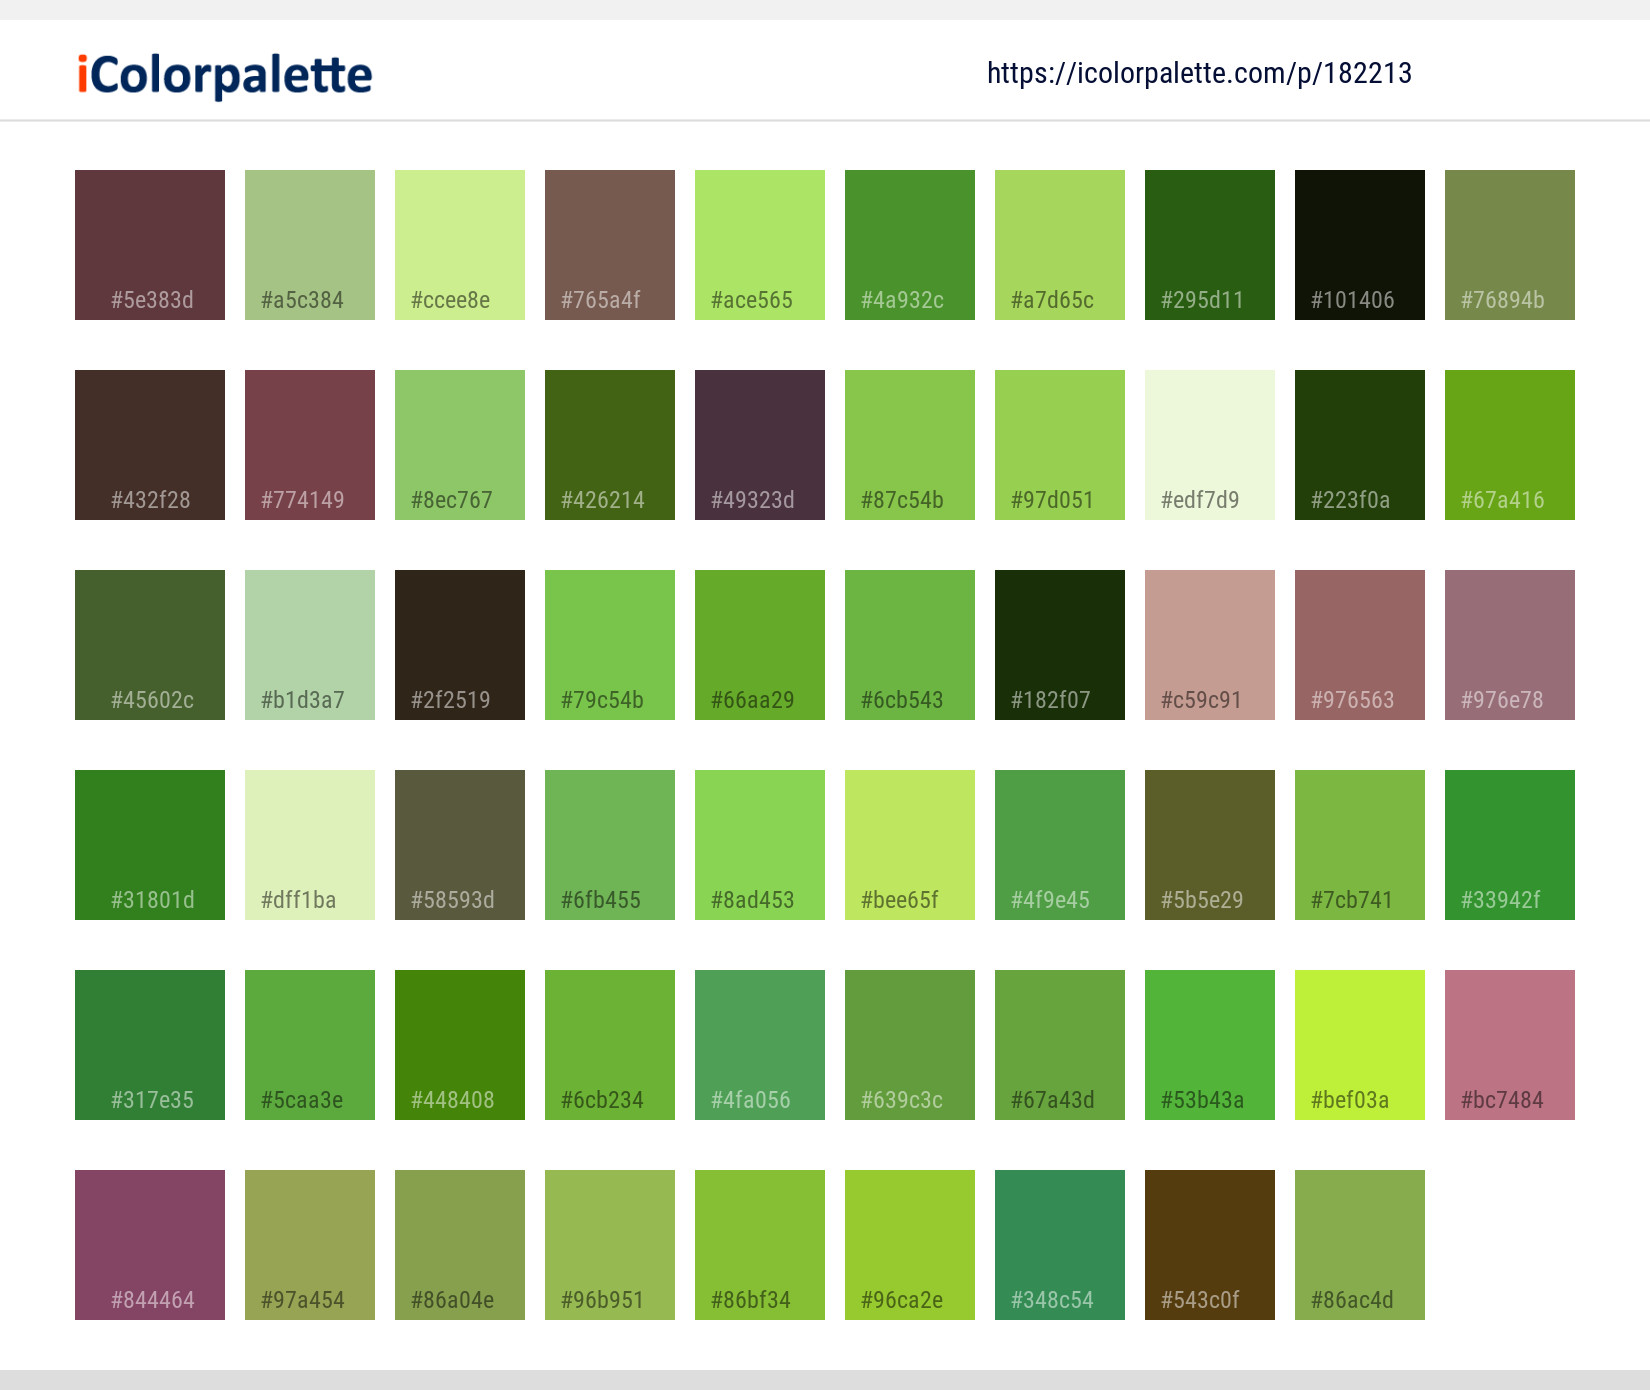Choose the #33942f swatch
Screen dimensions: 1650x1390
1510,845
